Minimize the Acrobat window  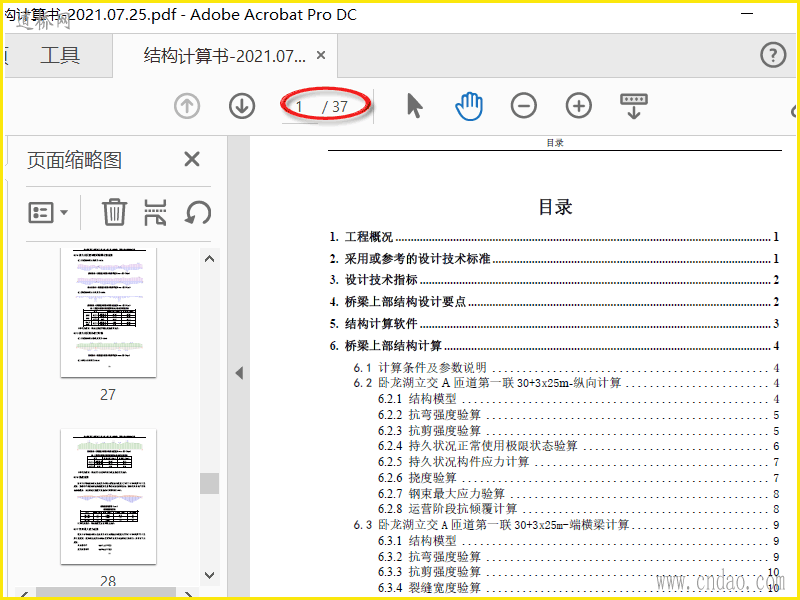pos(747,14)
